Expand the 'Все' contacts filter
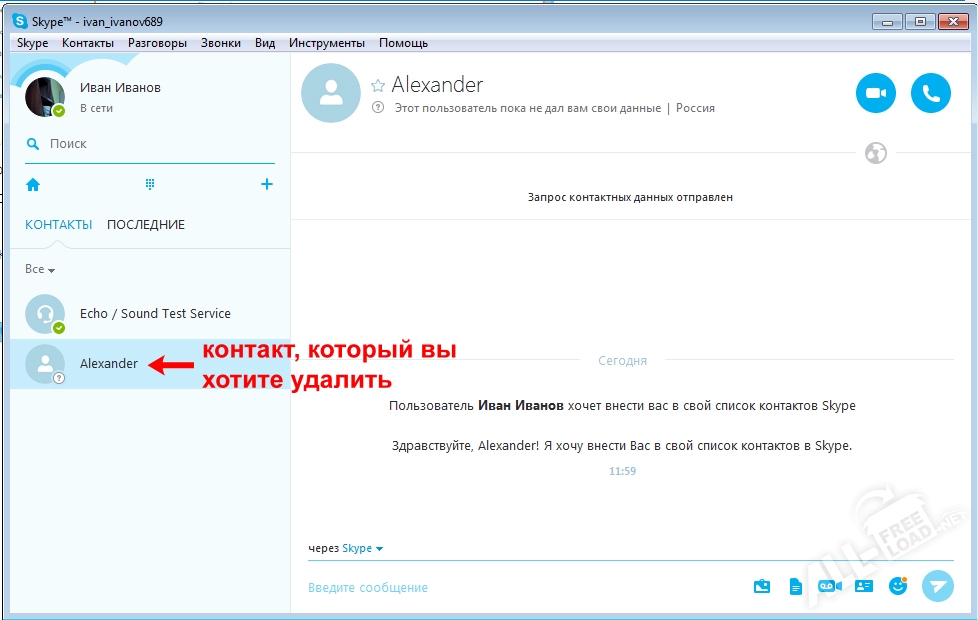 (38, 269)
